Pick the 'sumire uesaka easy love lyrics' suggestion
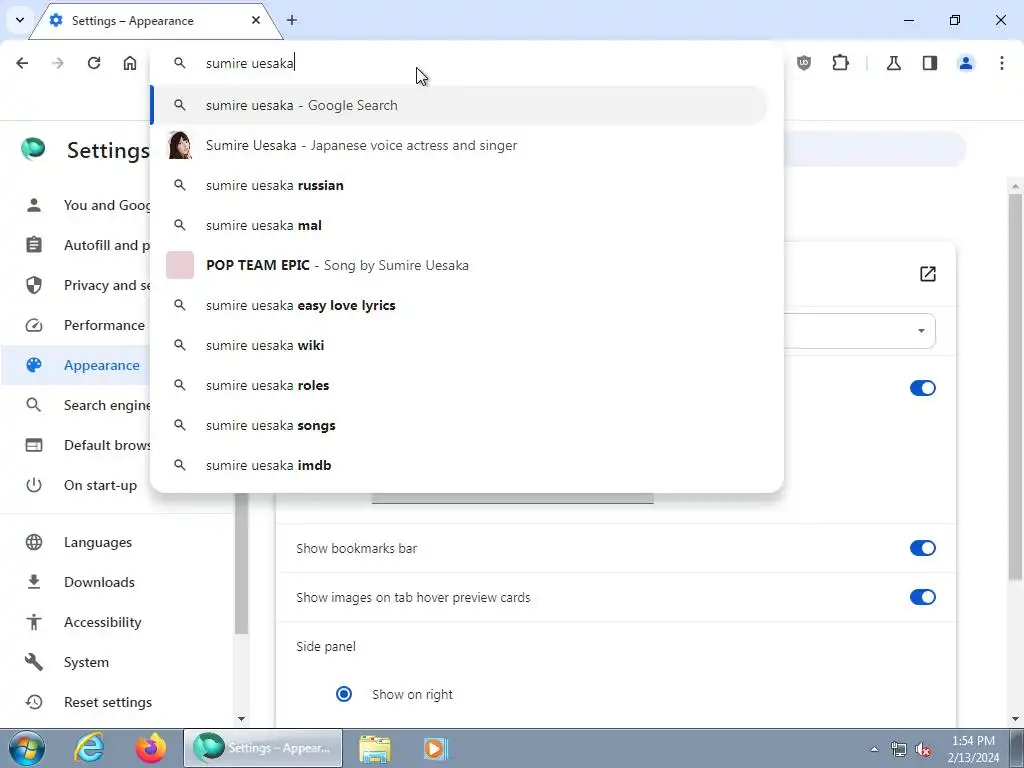This screenshot has height=768, width=1024. (460, 305)
